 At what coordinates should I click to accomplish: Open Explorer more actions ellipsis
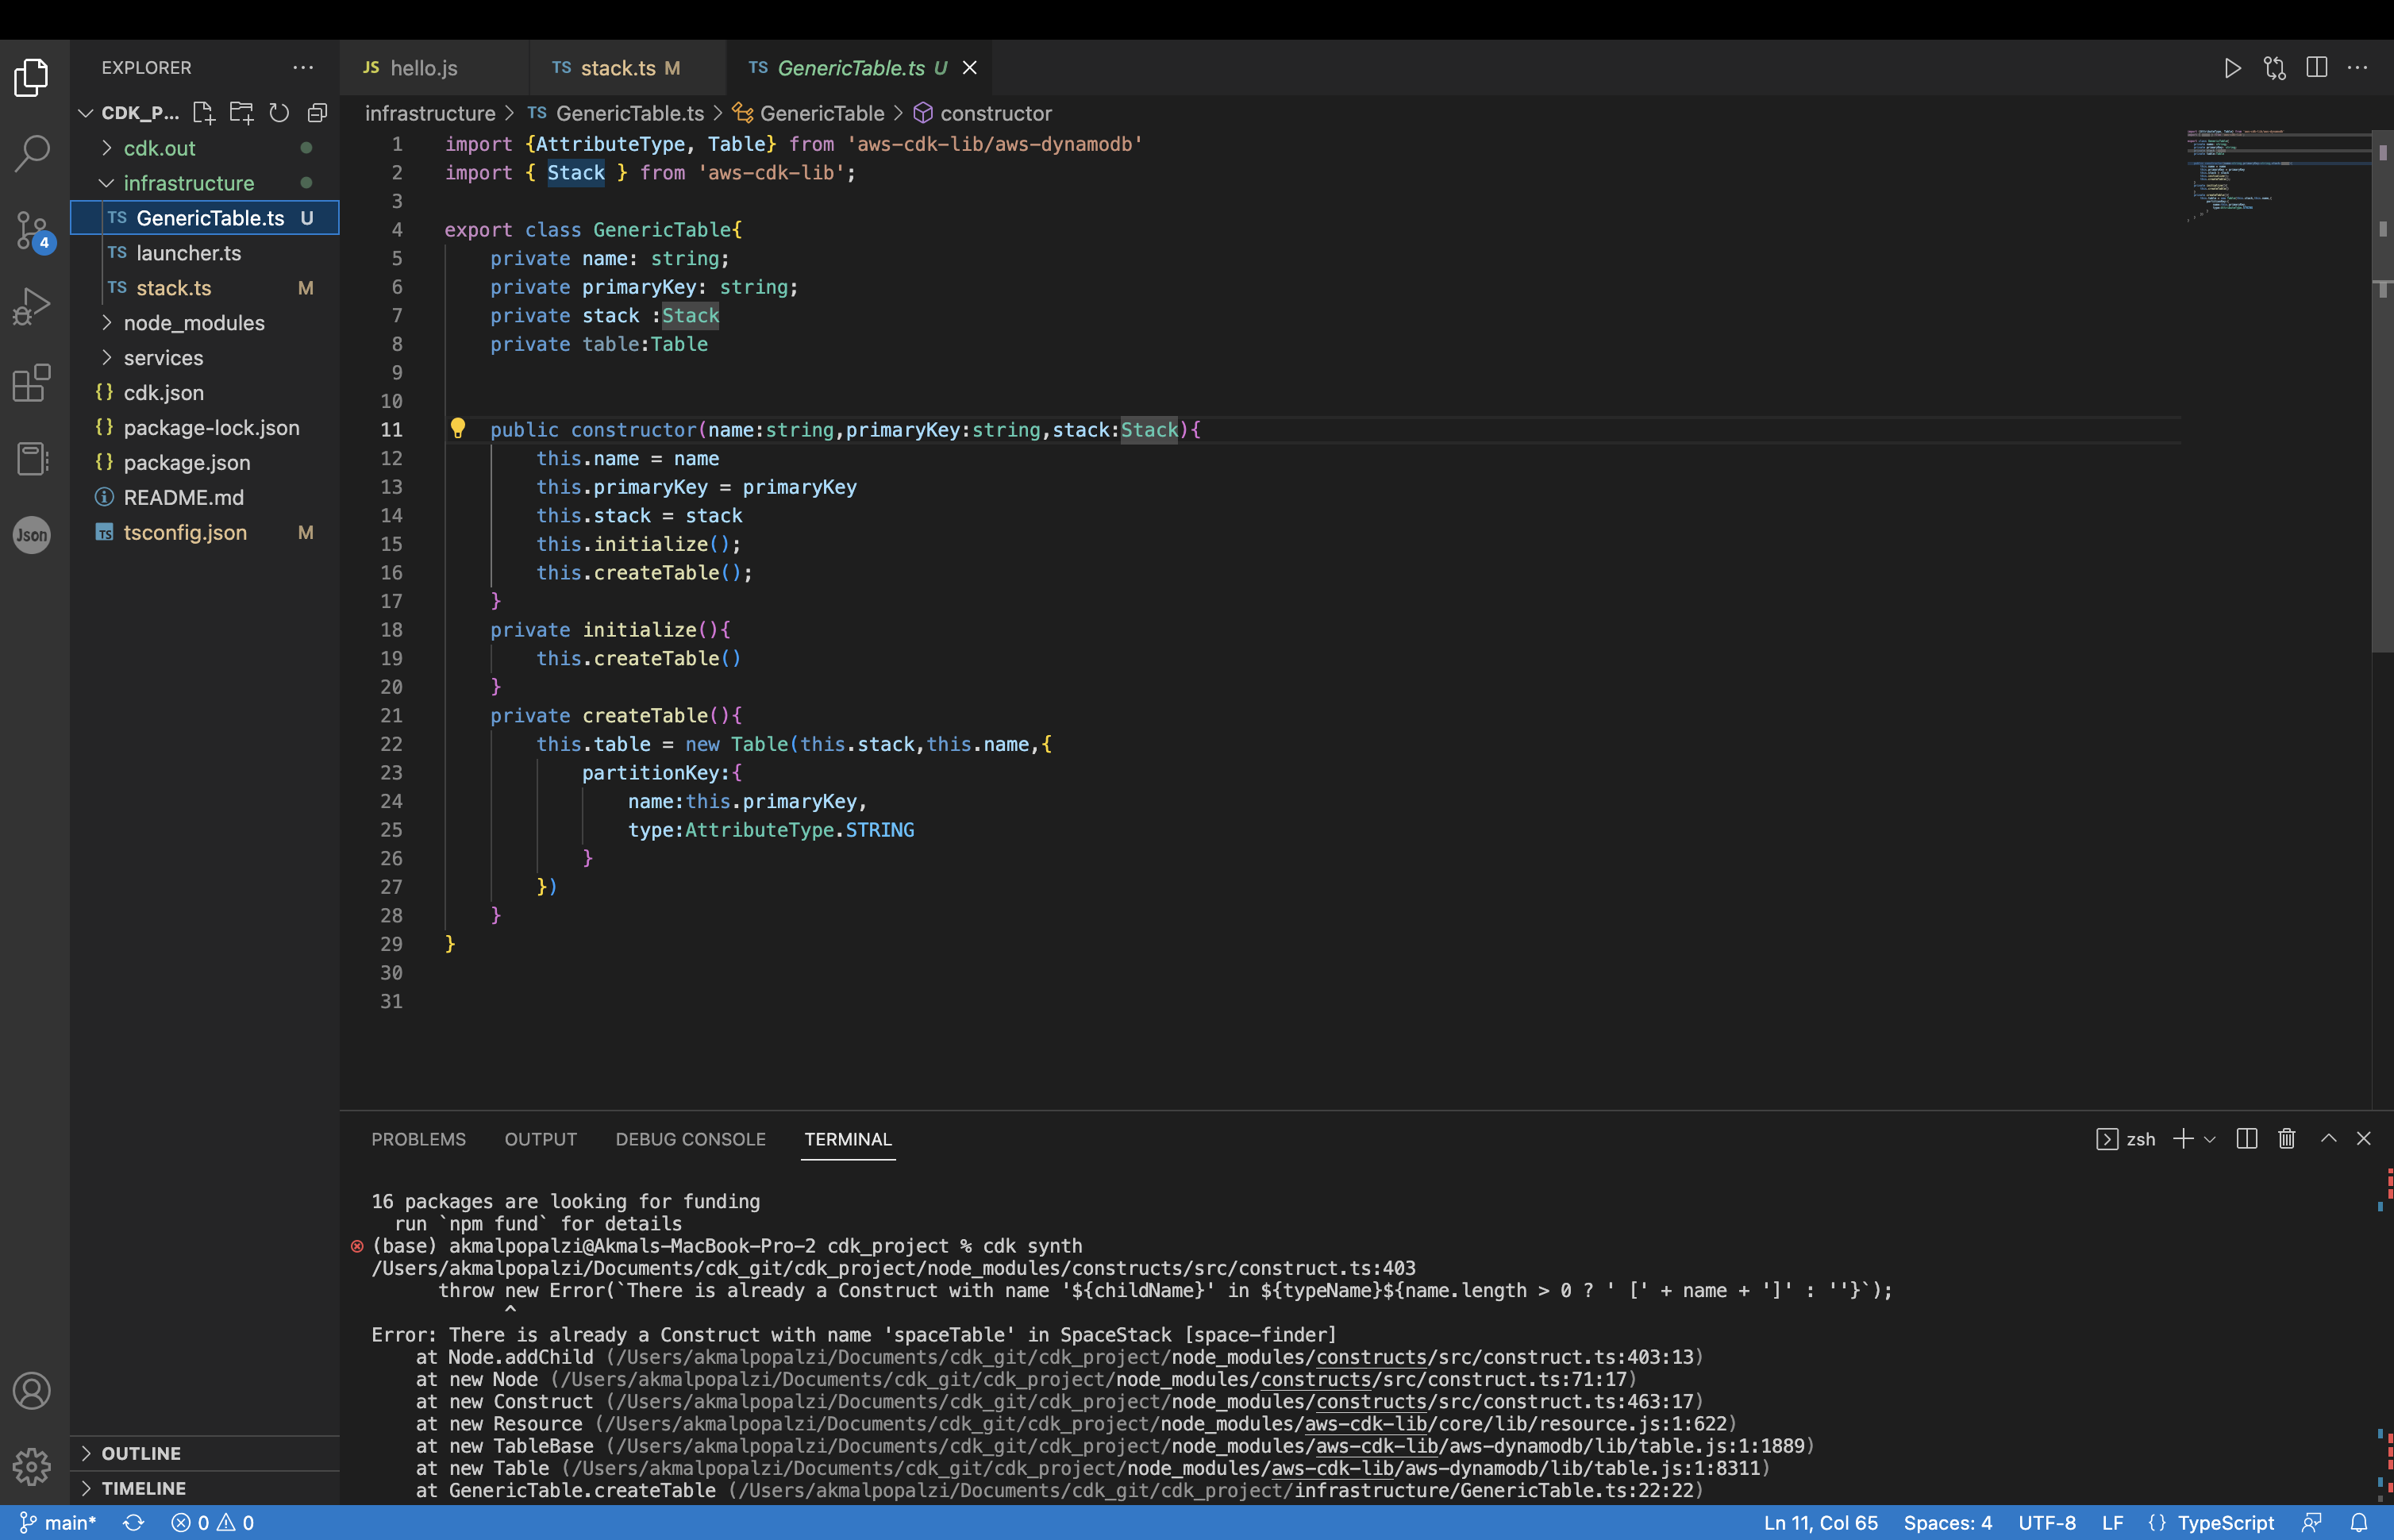coord(303,67)
